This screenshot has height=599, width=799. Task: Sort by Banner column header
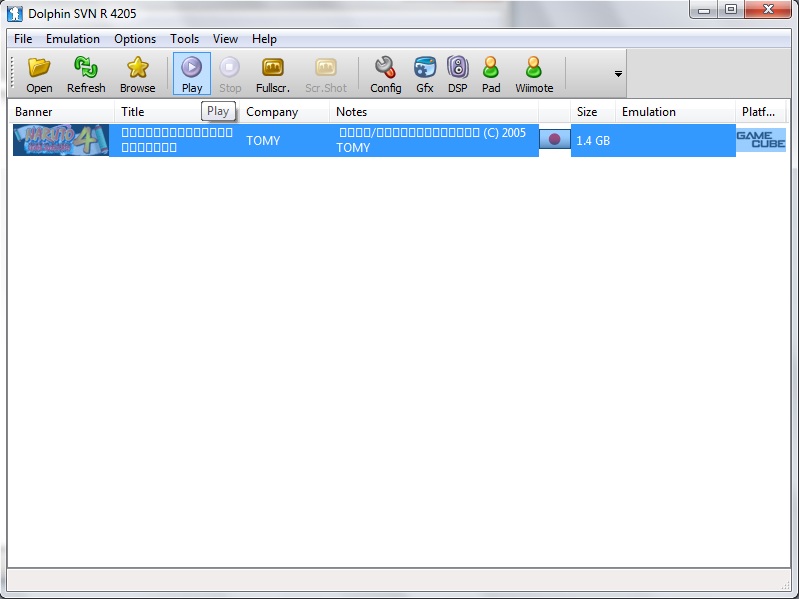pyautogui.click(x=61, y=112)
